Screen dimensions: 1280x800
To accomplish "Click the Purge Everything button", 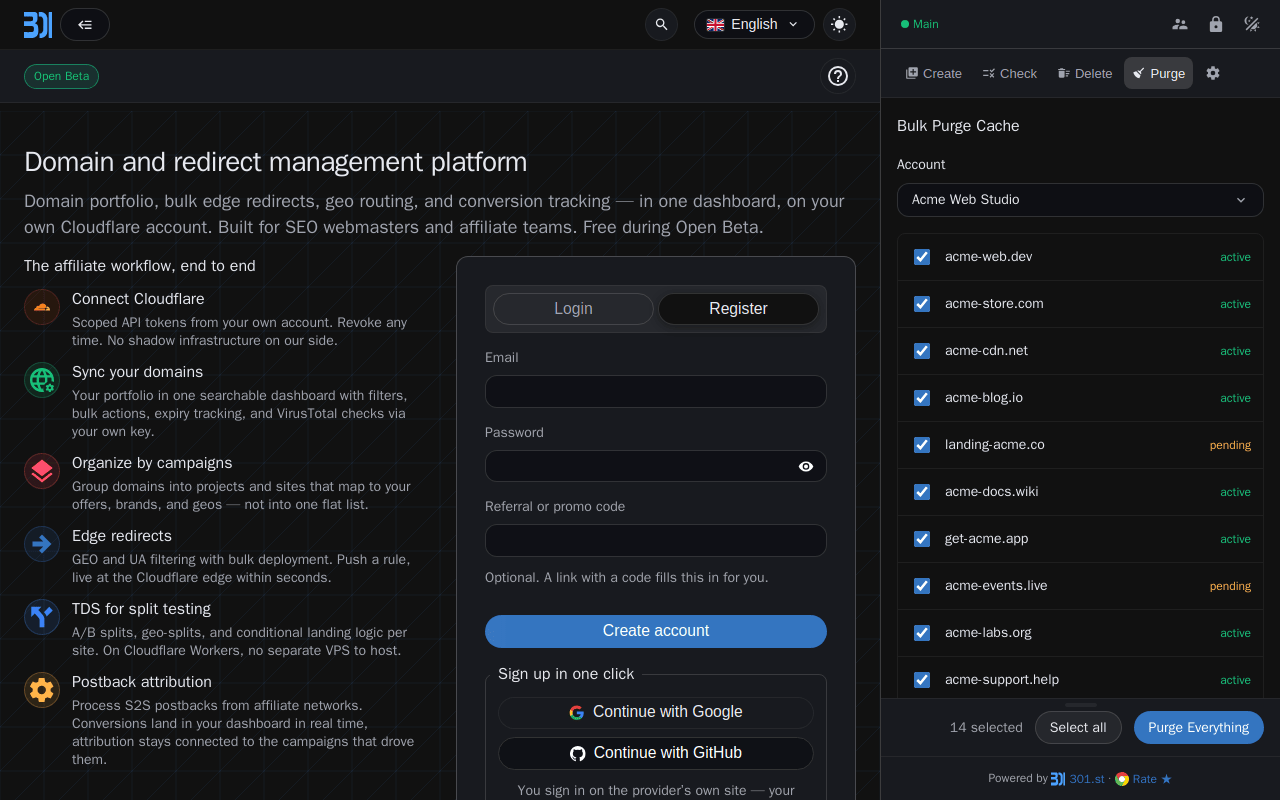I will pos(1199,728).
